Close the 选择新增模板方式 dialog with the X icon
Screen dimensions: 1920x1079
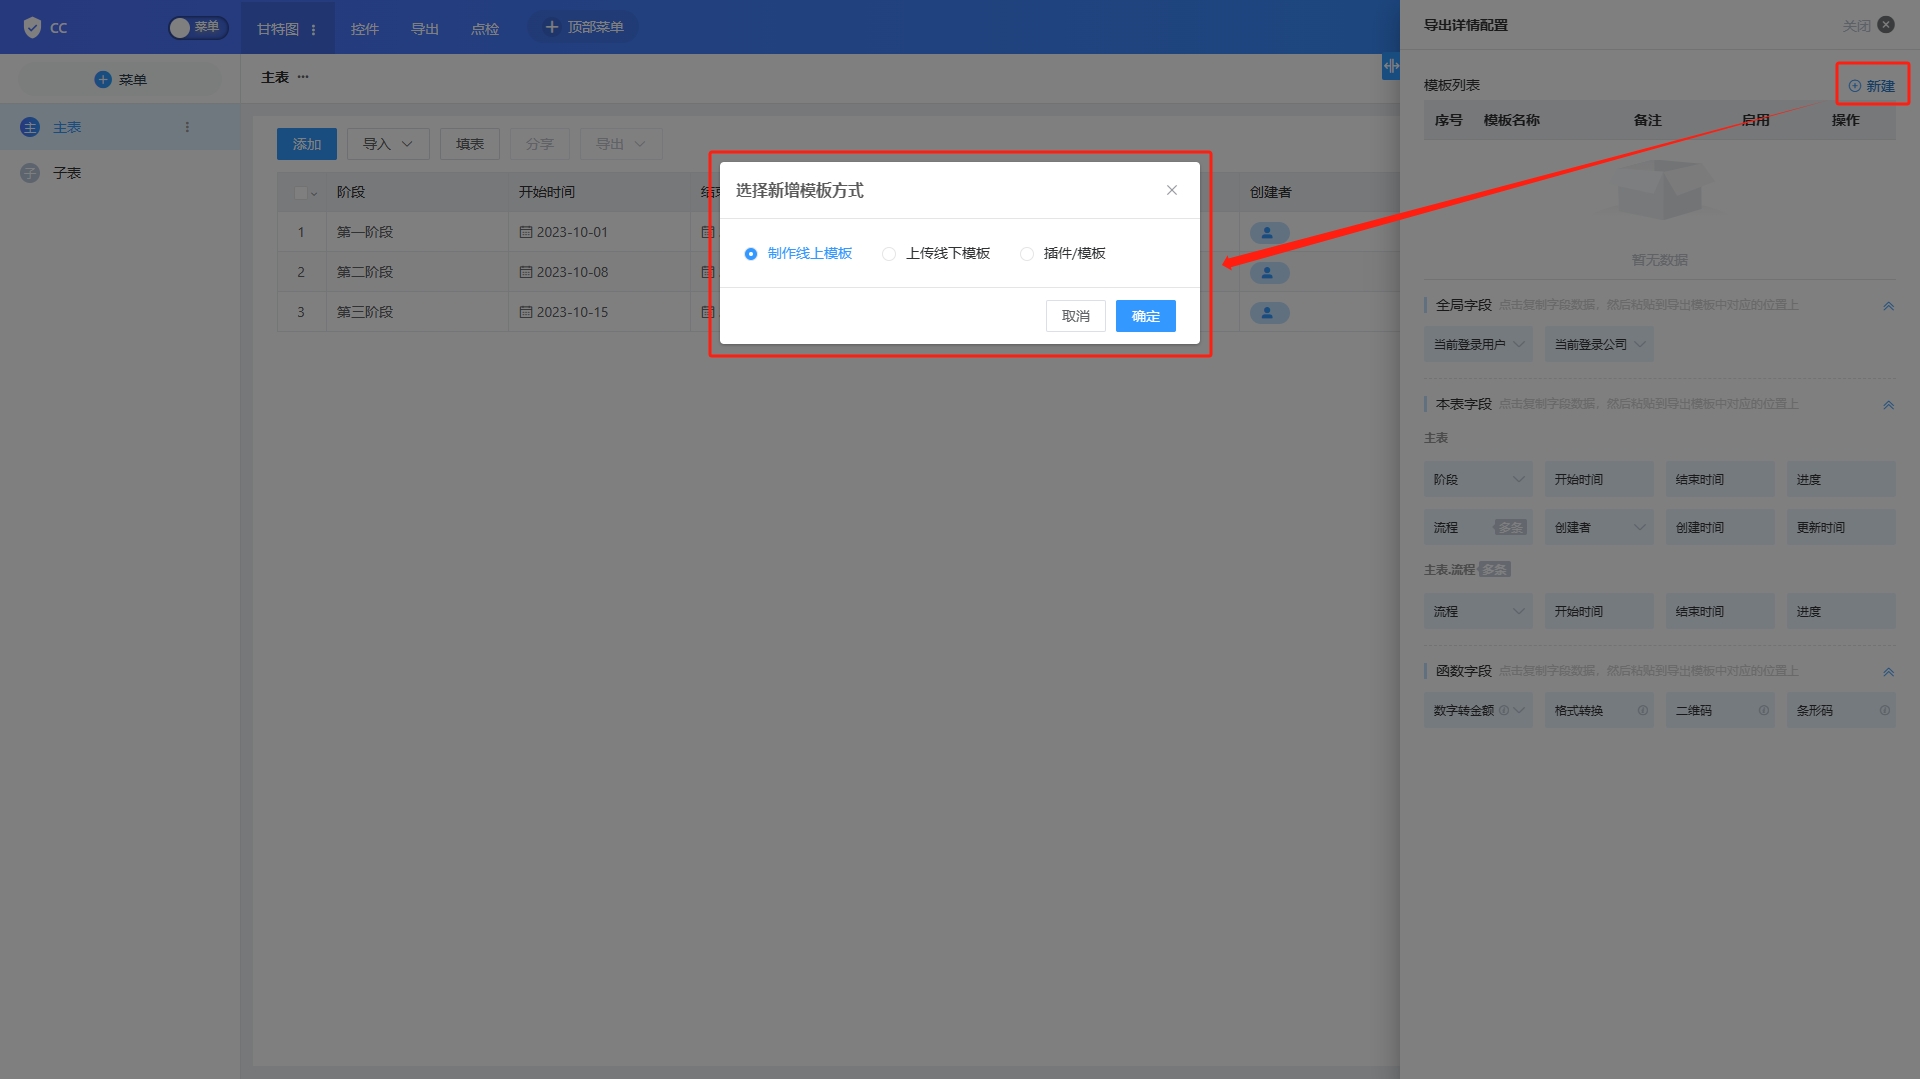point(1172,190)
